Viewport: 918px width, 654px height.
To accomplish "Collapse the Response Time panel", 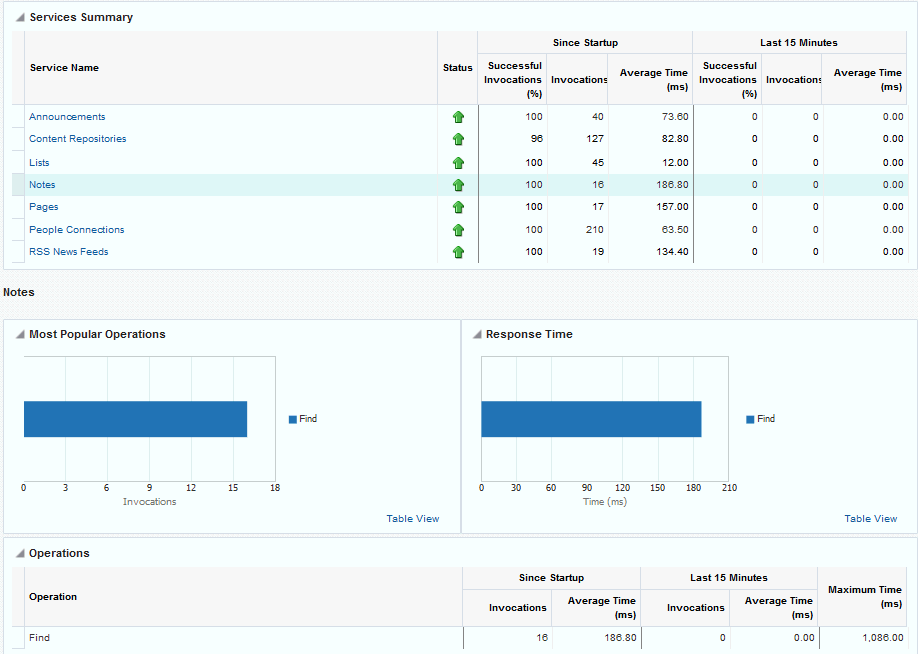I will click(x=477, y=335).
